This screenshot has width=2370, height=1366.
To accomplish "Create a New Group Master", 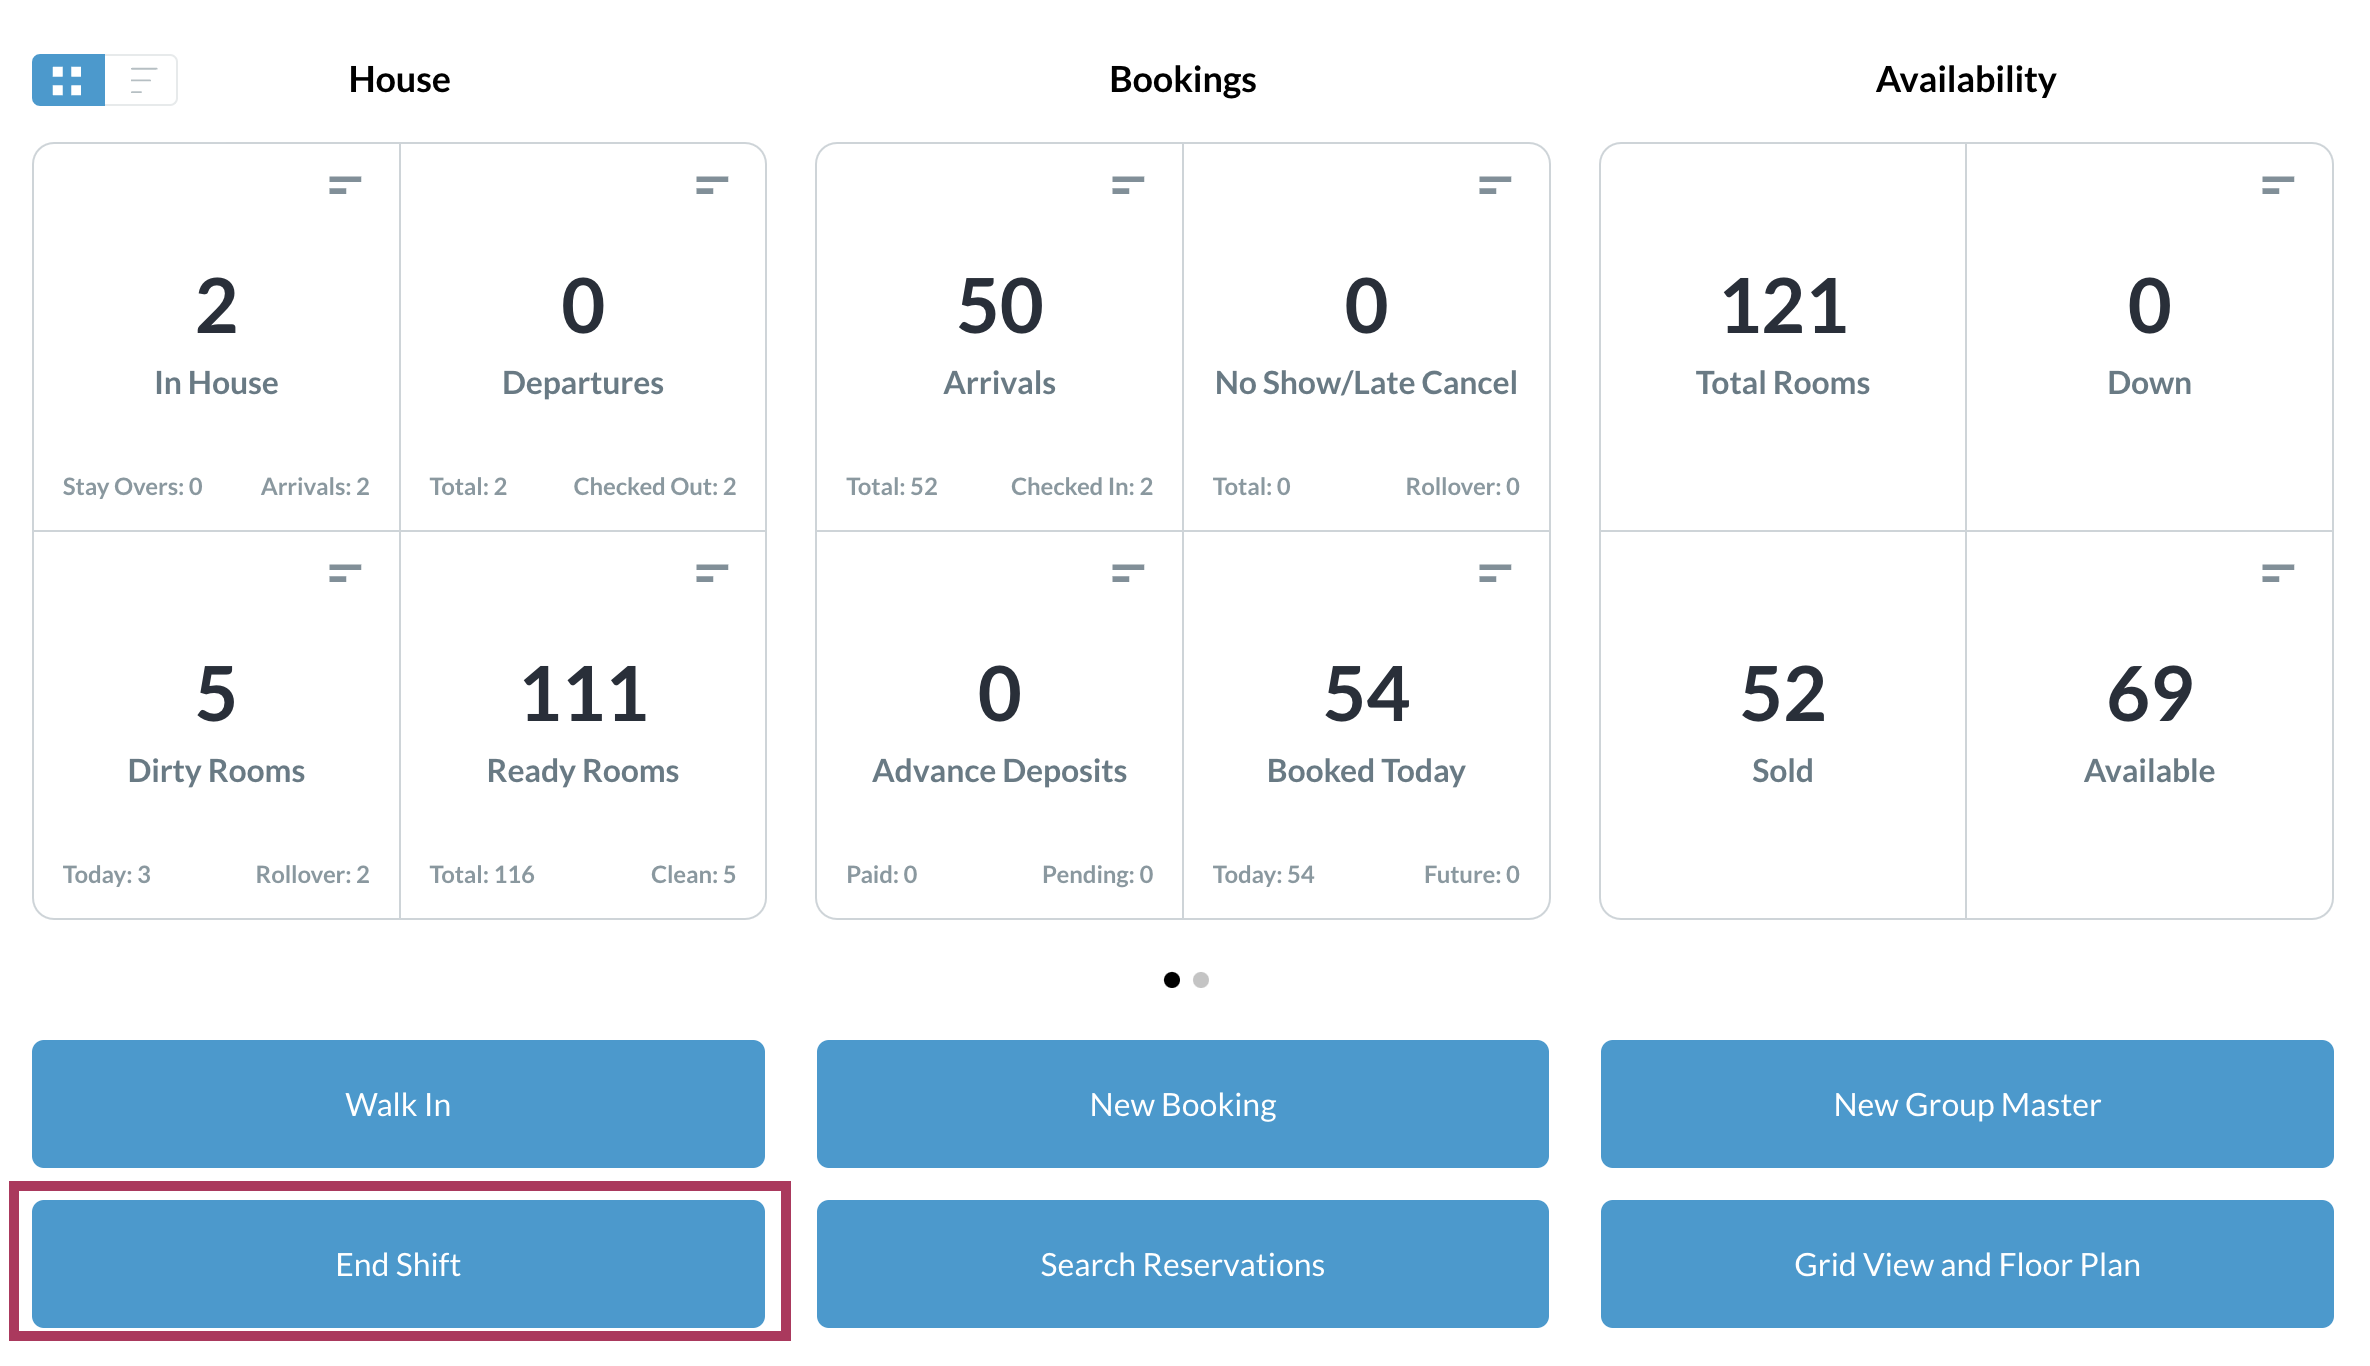I will 1966,1104.
